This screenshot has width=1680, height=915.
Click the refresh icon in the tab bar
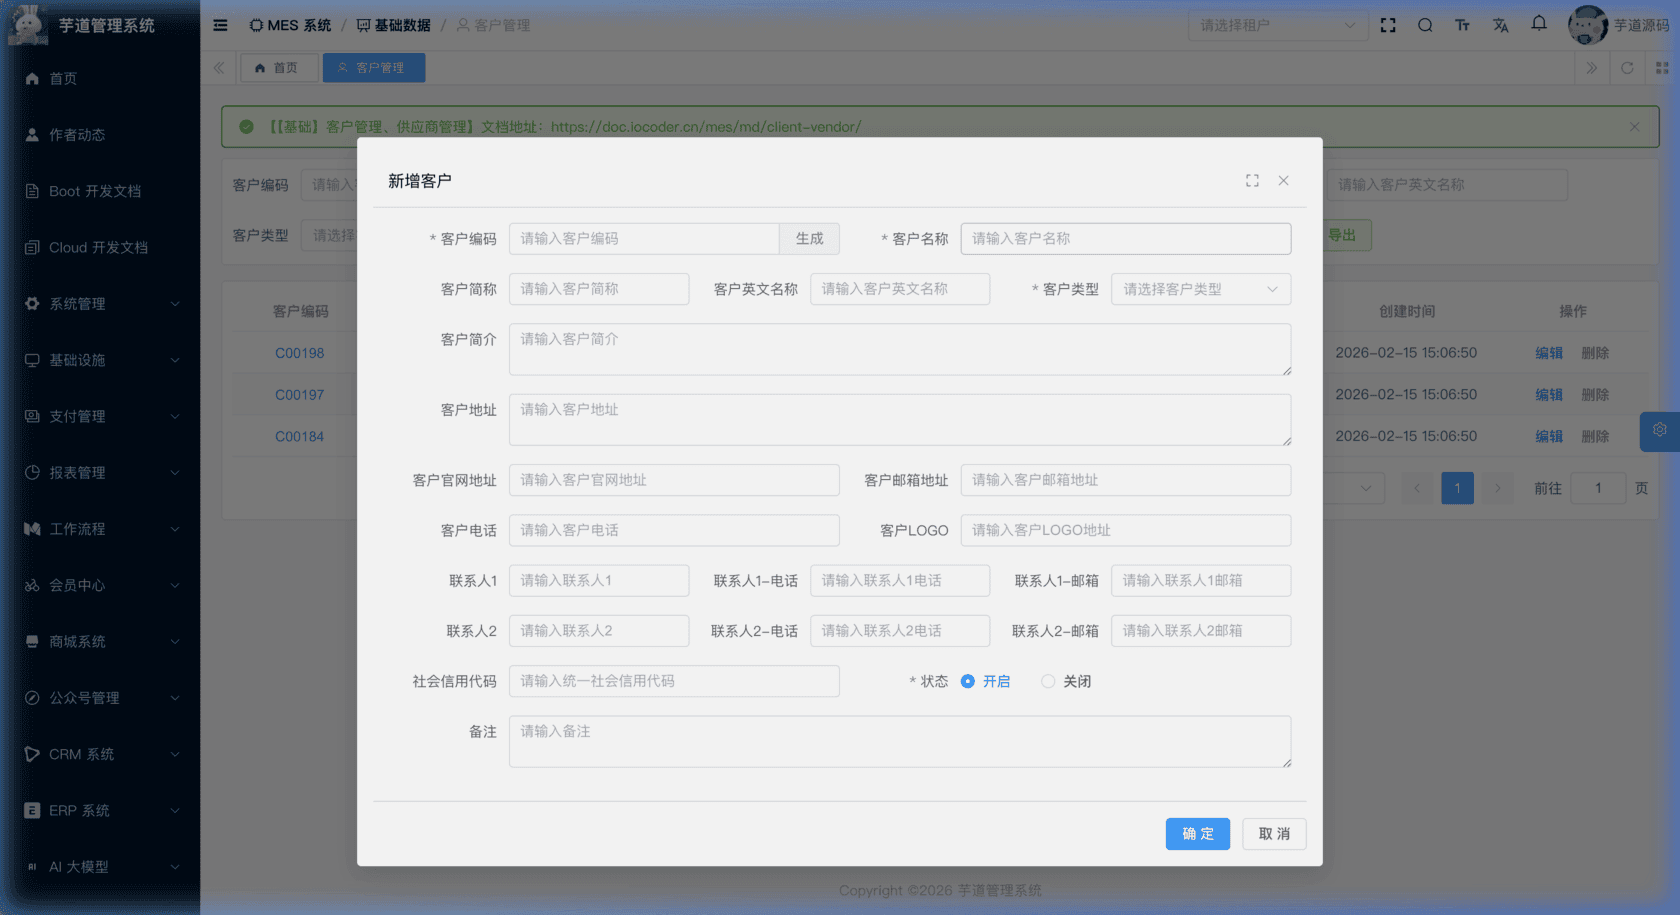[x=1627, y=68]
